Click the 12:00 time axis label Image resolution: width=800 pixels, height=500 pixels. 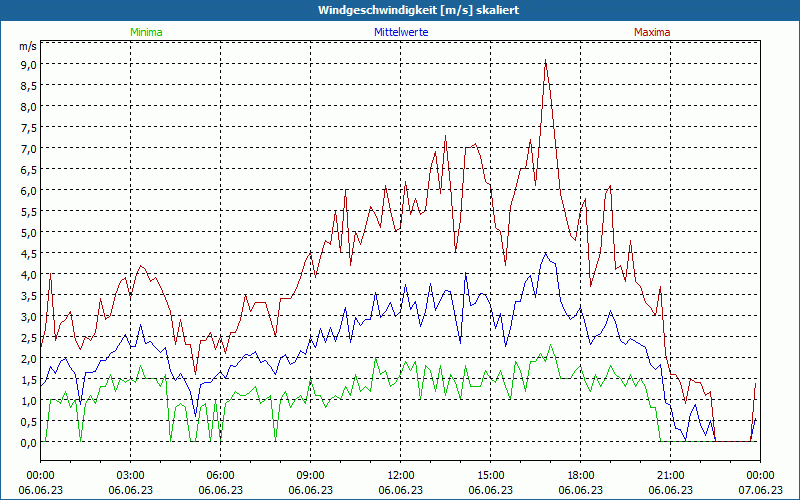tap(401, 476)
